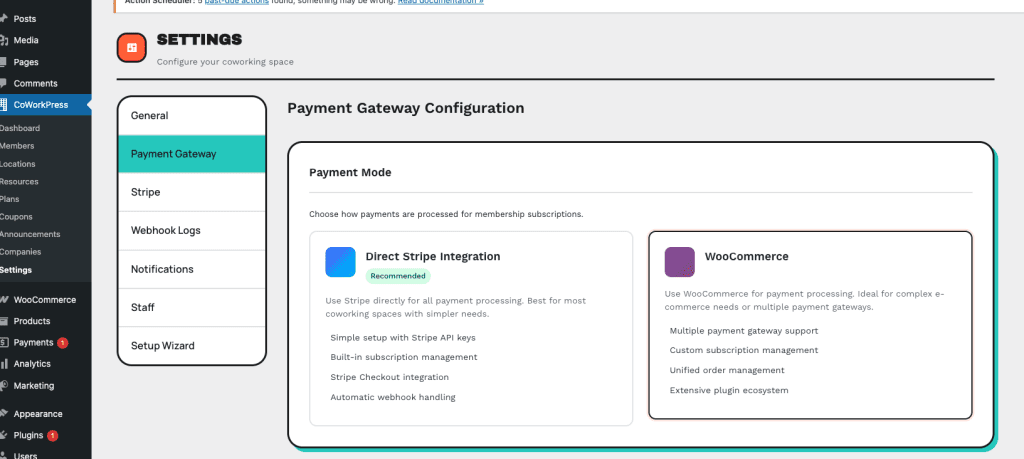Click the 'Payment Gateway Configuration' heading
1024x459 pixels.
pos(406,108)
